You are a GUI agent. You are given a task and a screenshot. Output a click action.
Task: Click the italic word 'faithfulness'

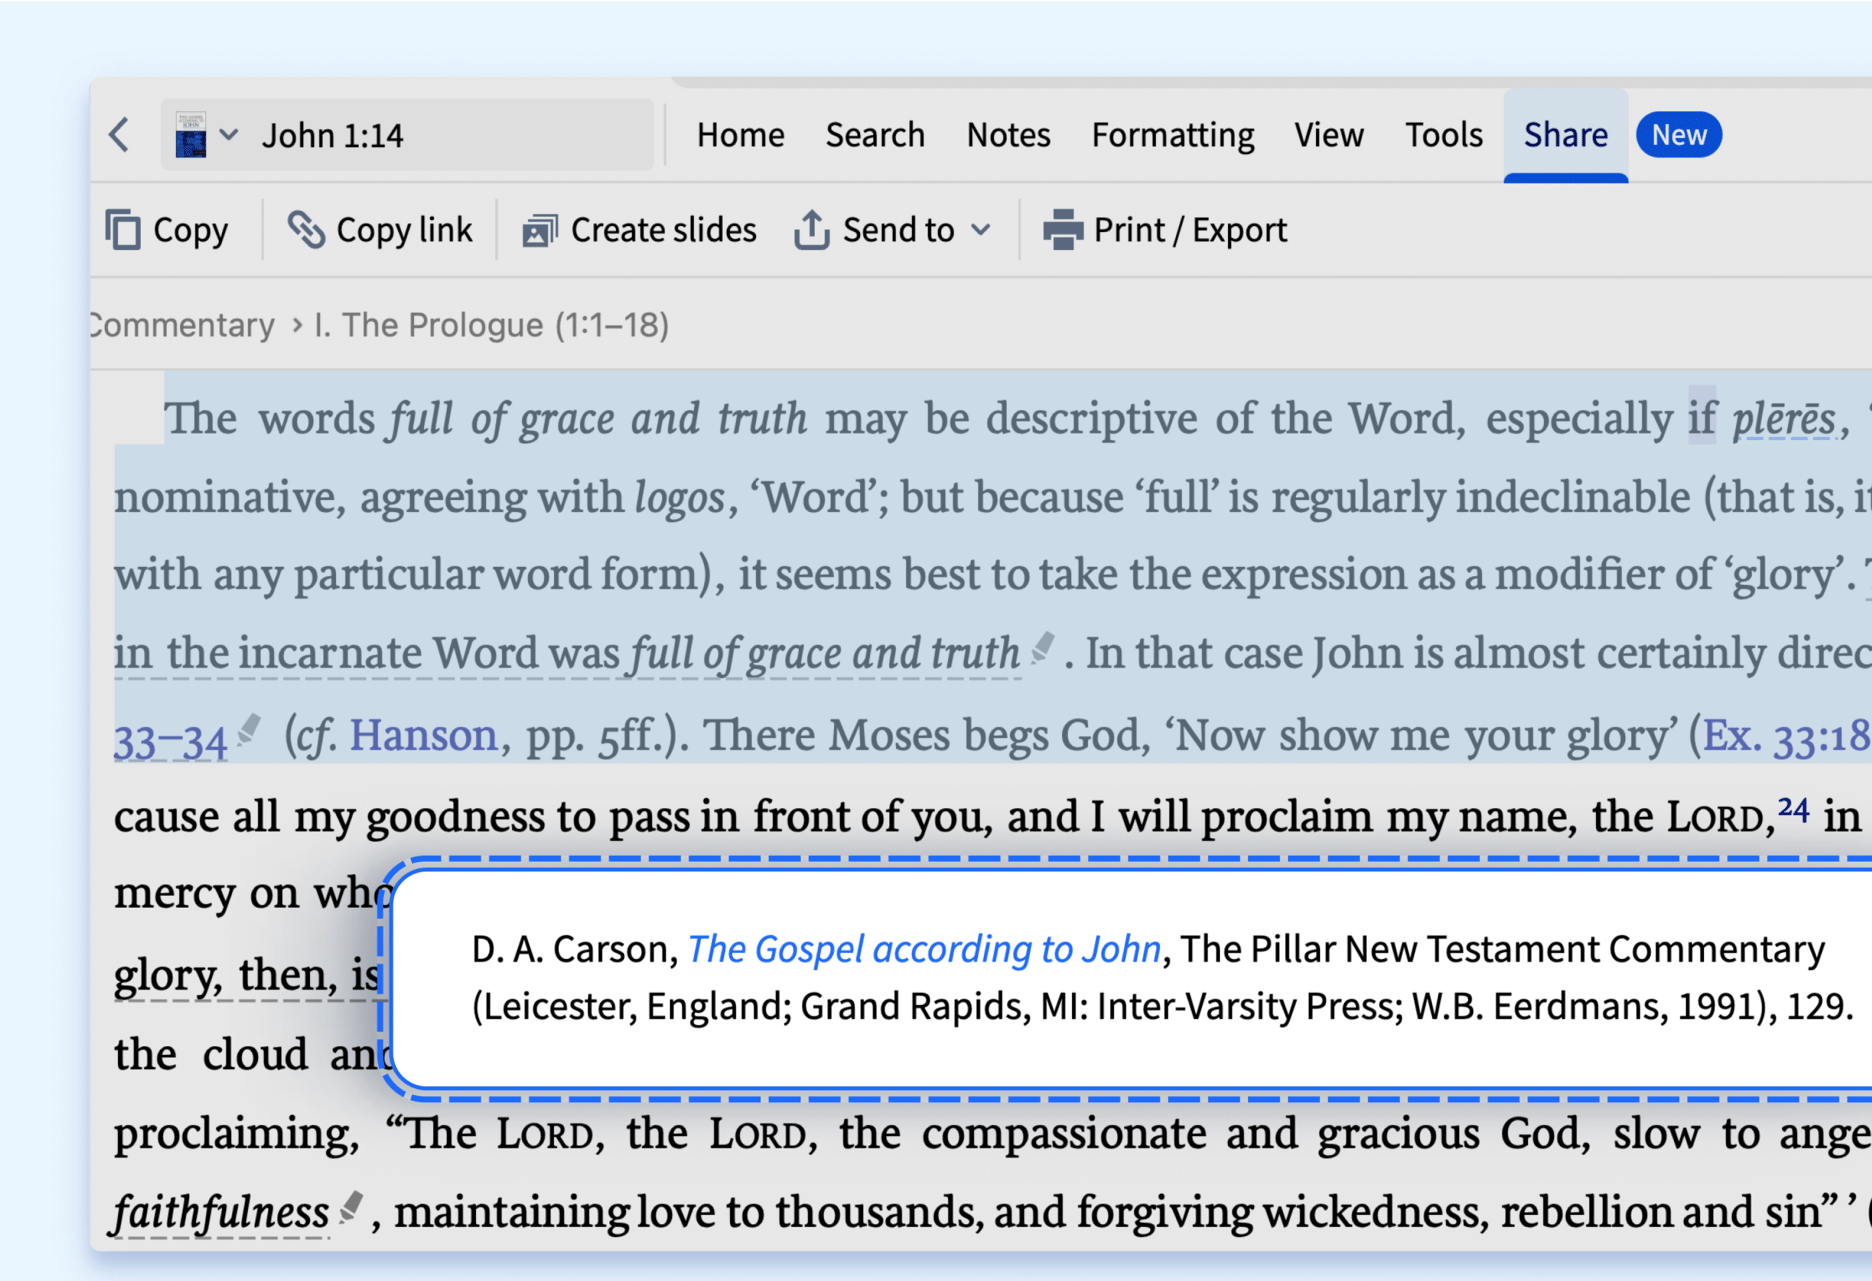click(221, 1212)
